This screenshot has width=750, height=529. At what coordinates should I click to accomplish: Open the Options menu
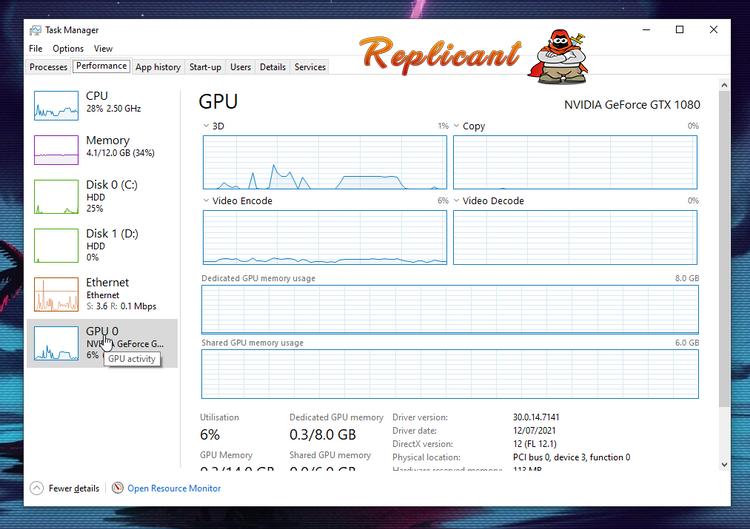click(x=68, y=49)
